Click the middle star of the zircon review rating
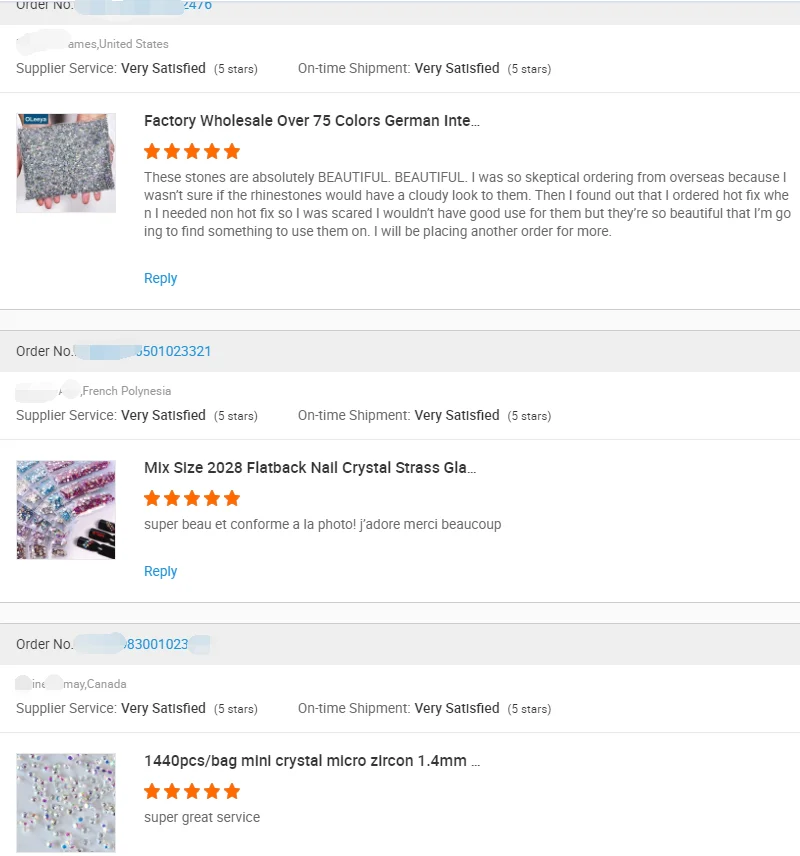Screen dimensions: 800x856 tap(192, 790)
